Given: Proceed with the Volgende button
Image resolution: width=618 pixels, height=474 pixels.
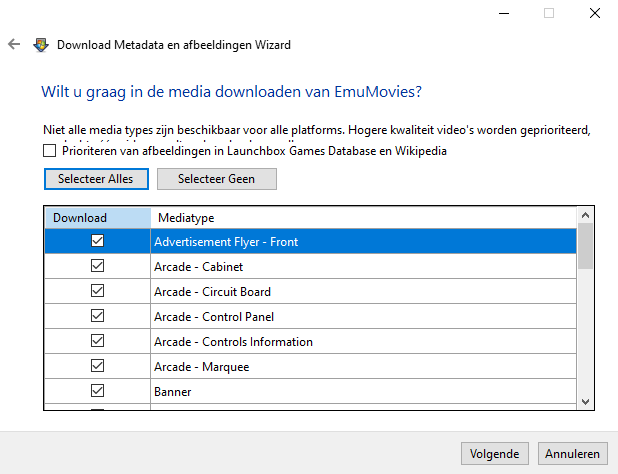Looking at the screenshot, I should point(494,454).
